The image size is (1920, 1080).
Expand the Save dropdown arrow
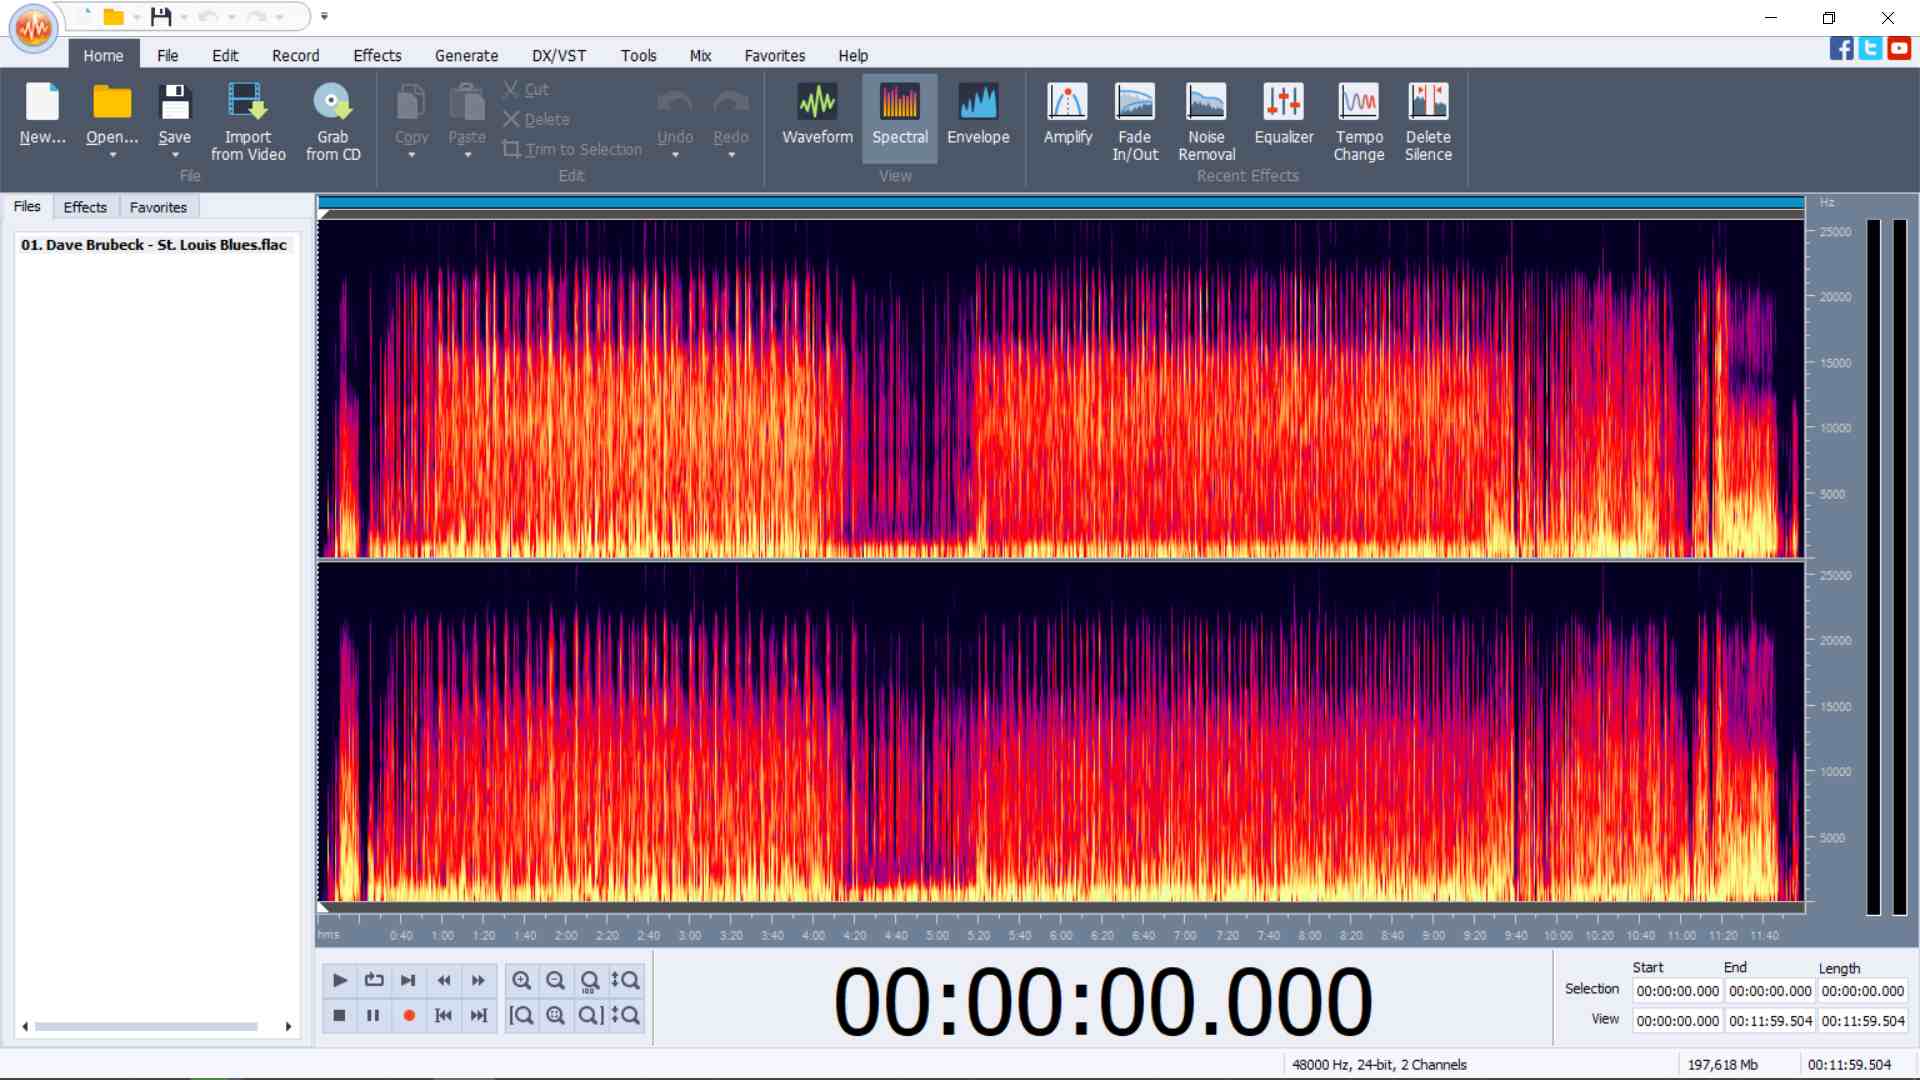[x=175, y=155]
